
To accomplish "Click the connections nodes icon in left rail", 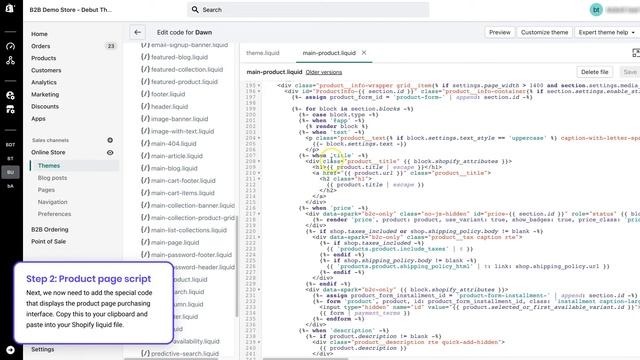I will click(x=10, y=60).
